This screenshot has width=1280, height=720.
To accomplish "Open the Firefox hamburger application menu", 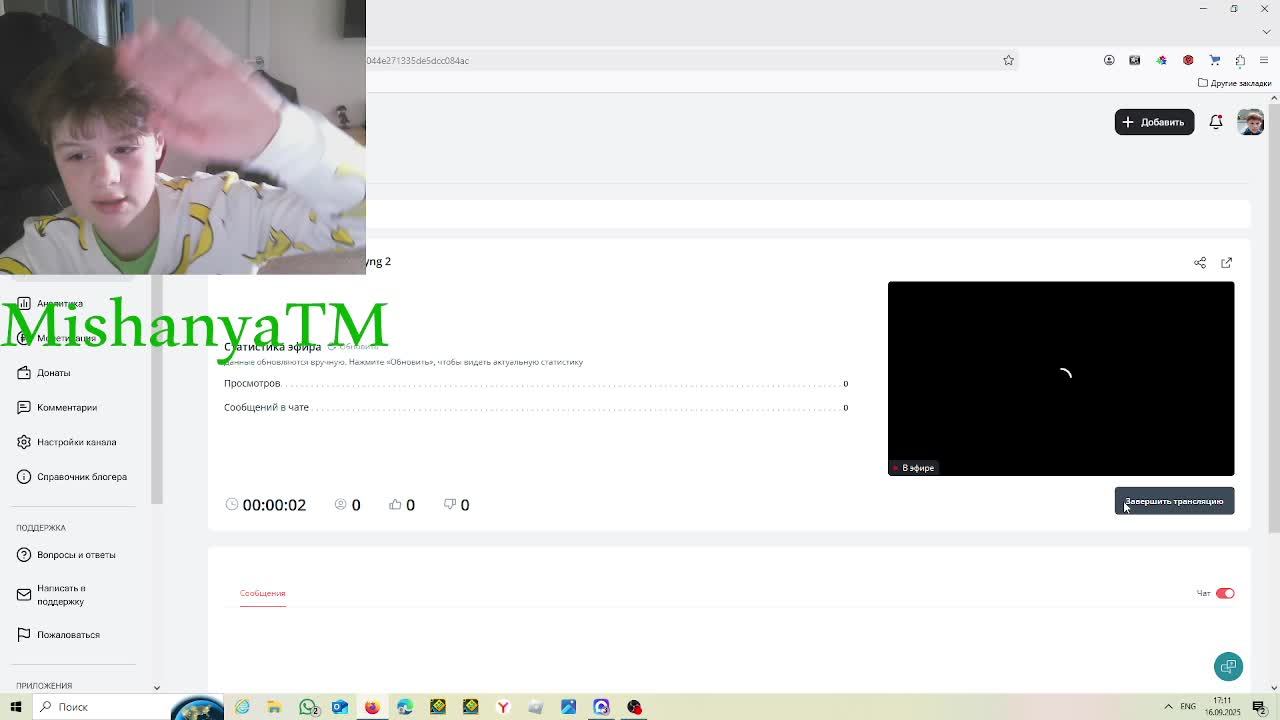I will (1264, 60).
